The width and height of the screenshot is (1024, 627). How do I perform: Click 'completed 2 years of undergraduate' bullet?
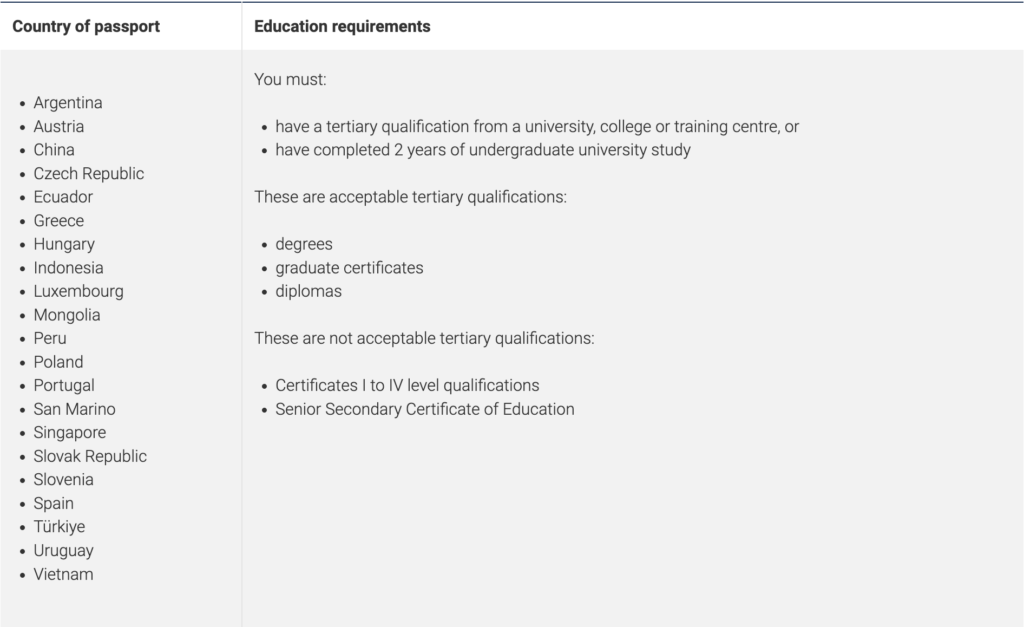click(483, 150)
